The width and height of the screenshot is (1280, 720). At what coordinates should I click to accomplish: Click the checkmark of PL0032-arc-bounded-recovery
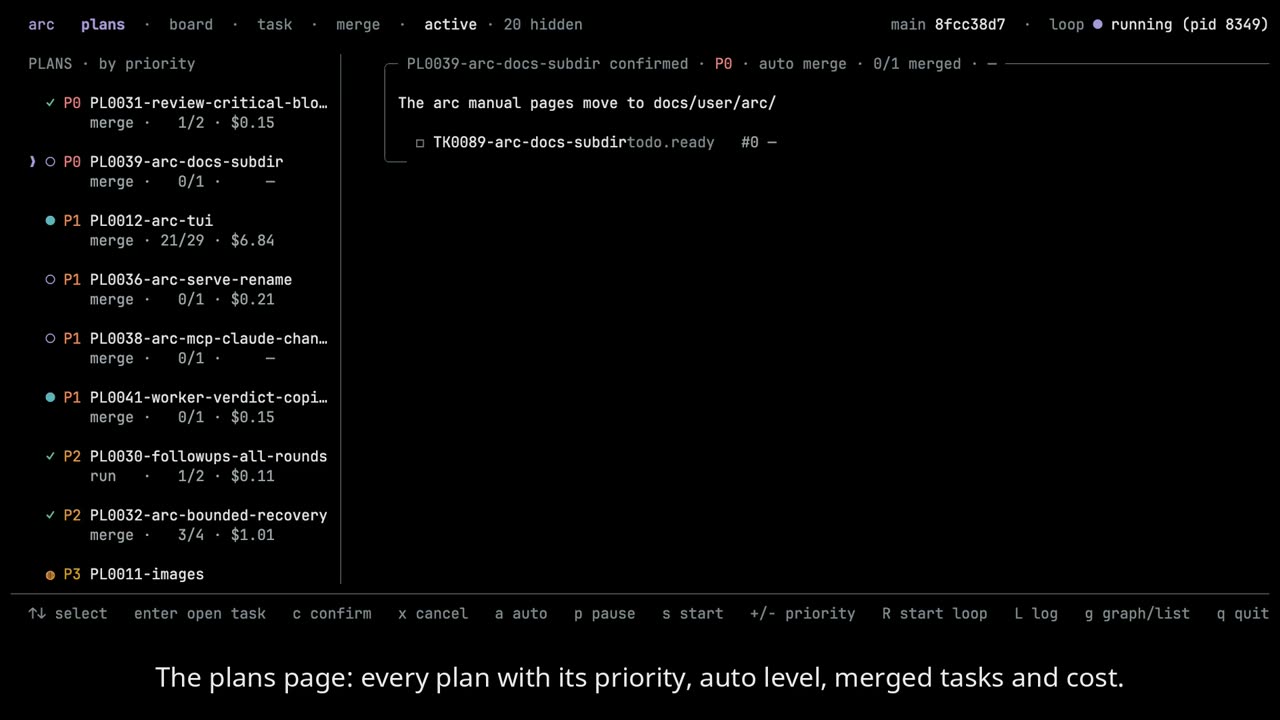[x=50, y=516]
